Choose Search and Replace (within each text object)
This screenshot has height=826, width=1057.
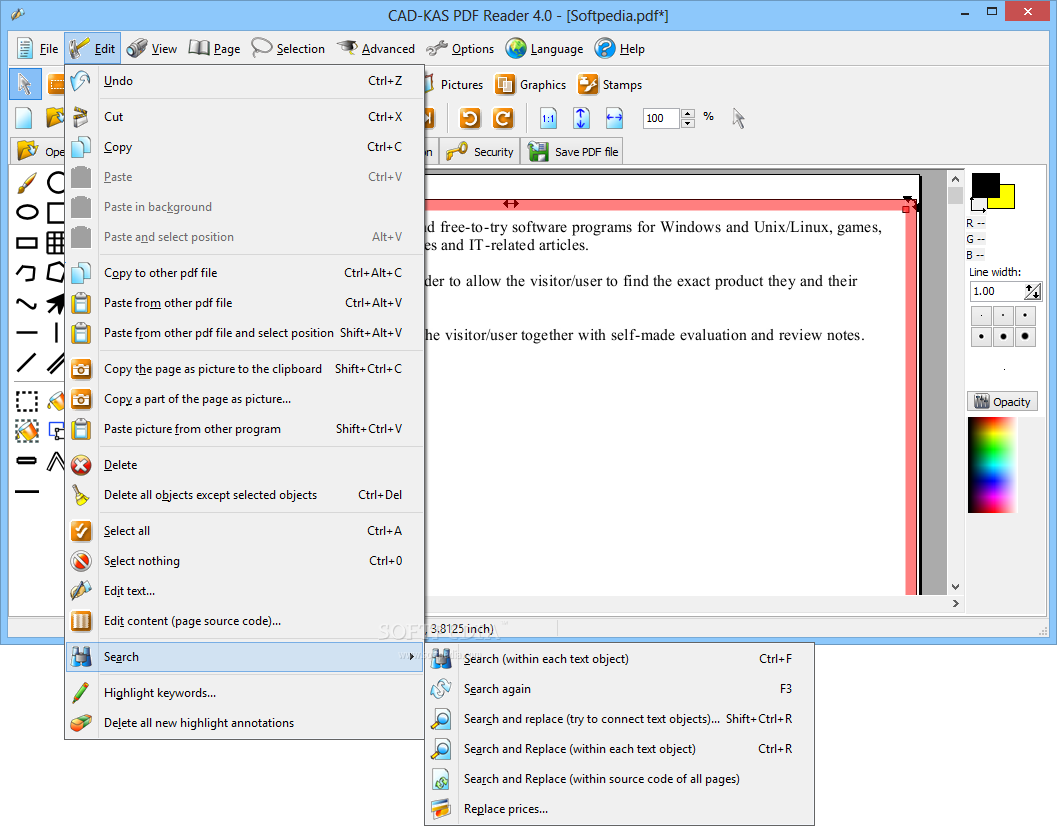click(619, 749)
